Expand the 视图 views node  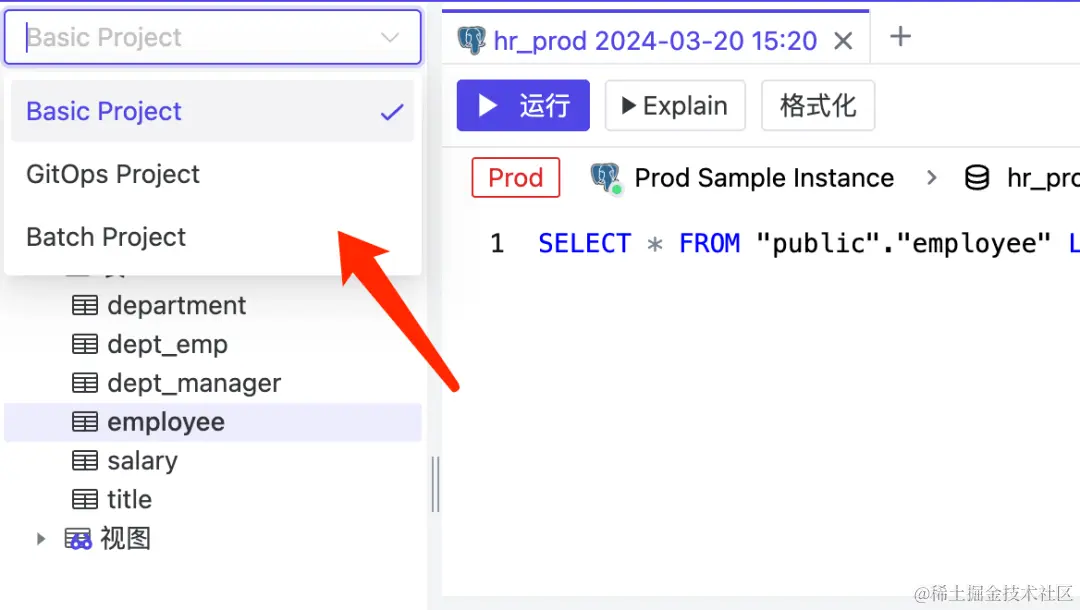coord(41,538)
